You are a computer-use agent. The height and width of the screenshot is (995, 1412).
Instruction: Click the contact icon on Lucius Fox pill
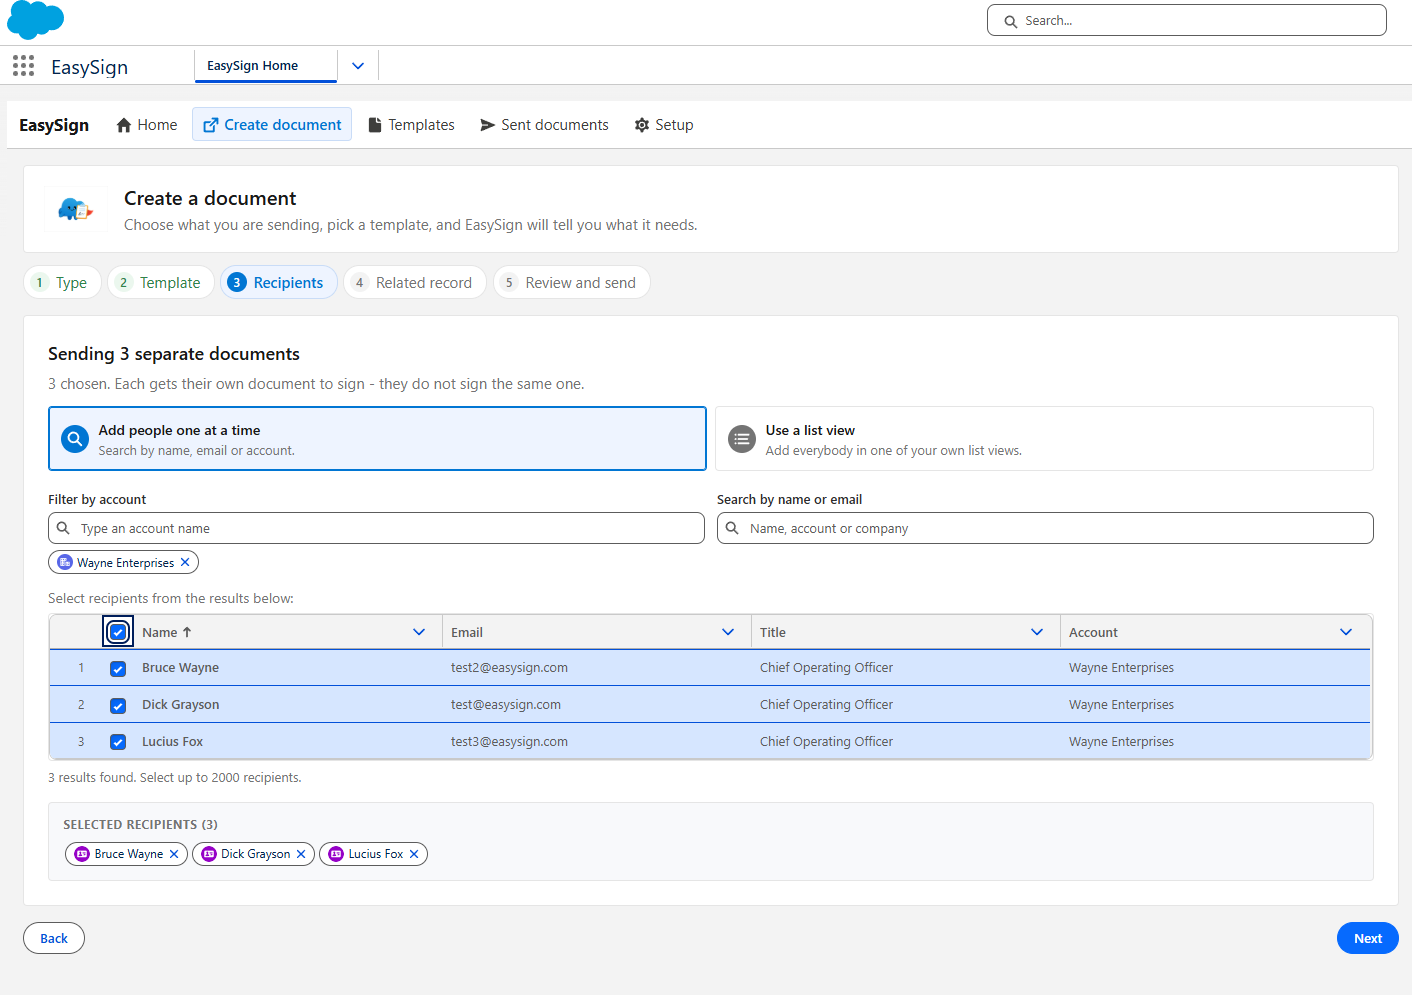click(x=336, y=854)
